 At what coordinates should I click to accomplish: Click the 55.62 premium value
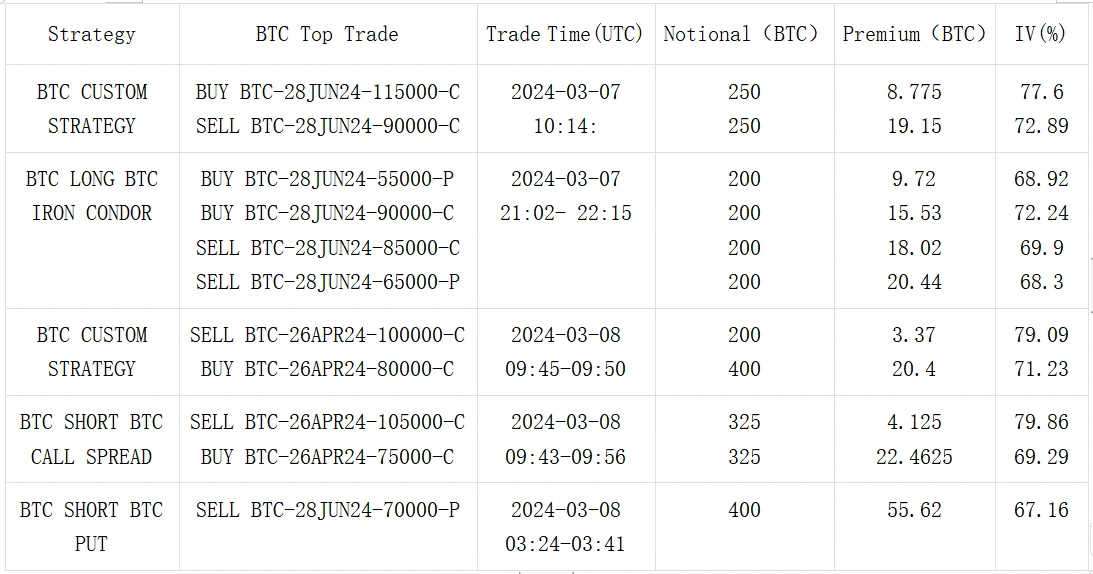914,510
